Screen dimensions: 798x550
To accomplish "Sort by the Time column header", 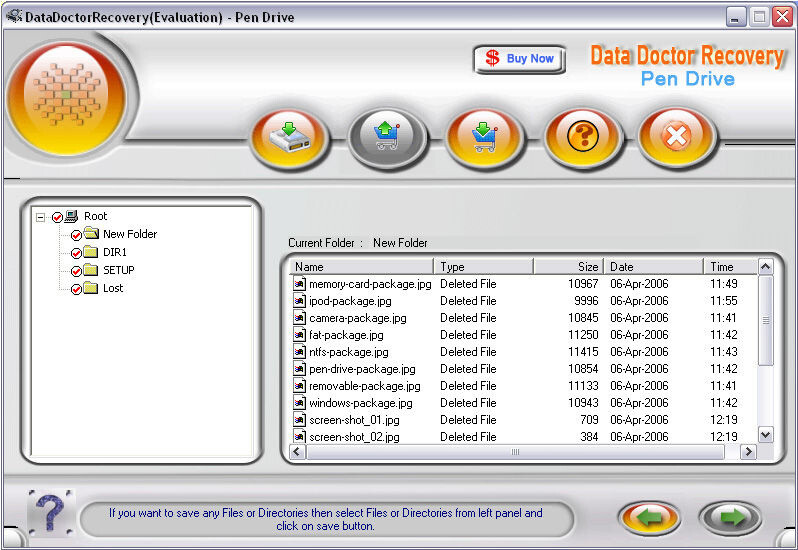I will [x=731, y=267].
